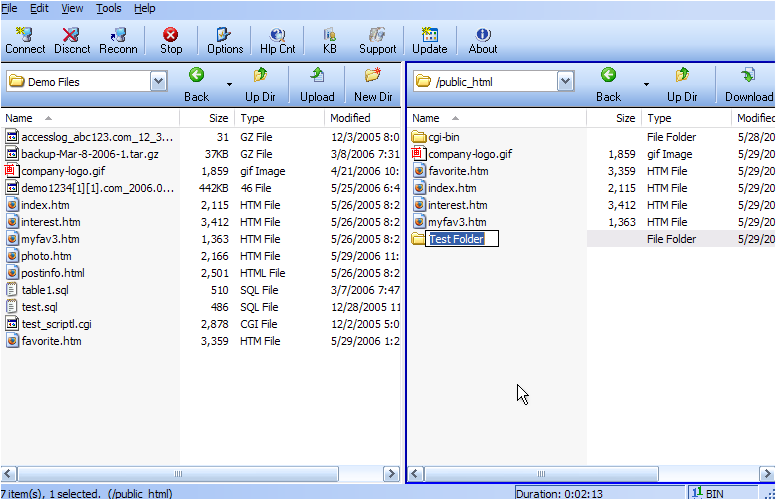Click the Download button
The width and height of the screenshot is (776, 500).
coord(749,85)
